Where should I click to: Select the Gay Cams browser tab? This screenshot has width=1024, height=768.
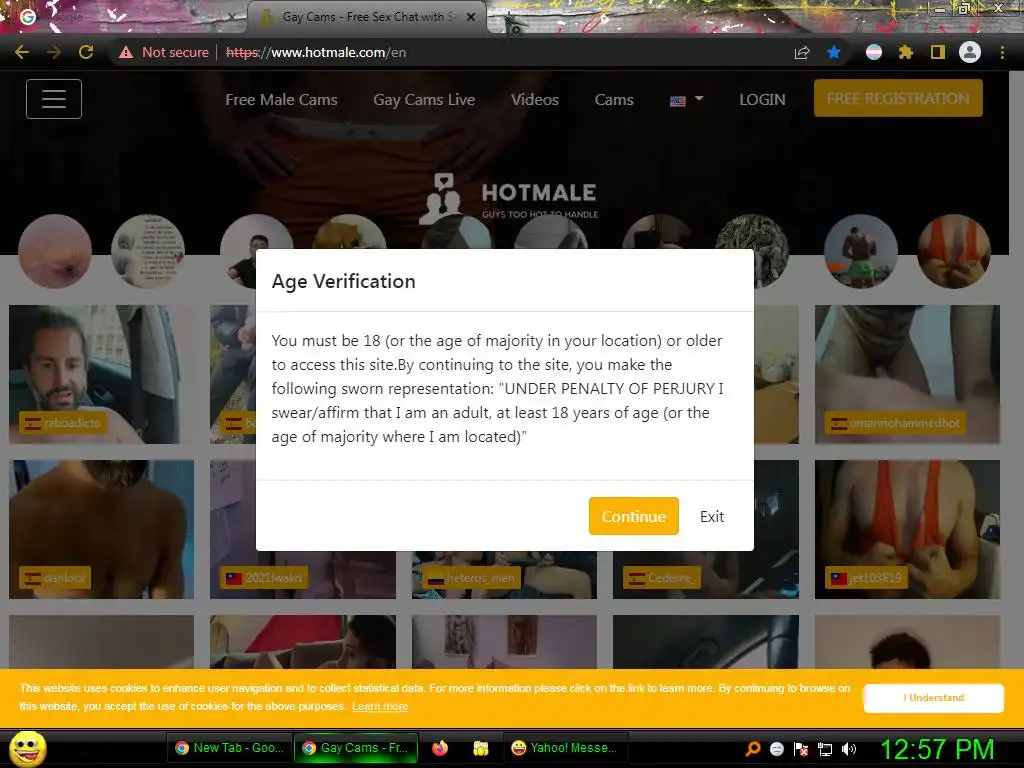pos(366,17)
